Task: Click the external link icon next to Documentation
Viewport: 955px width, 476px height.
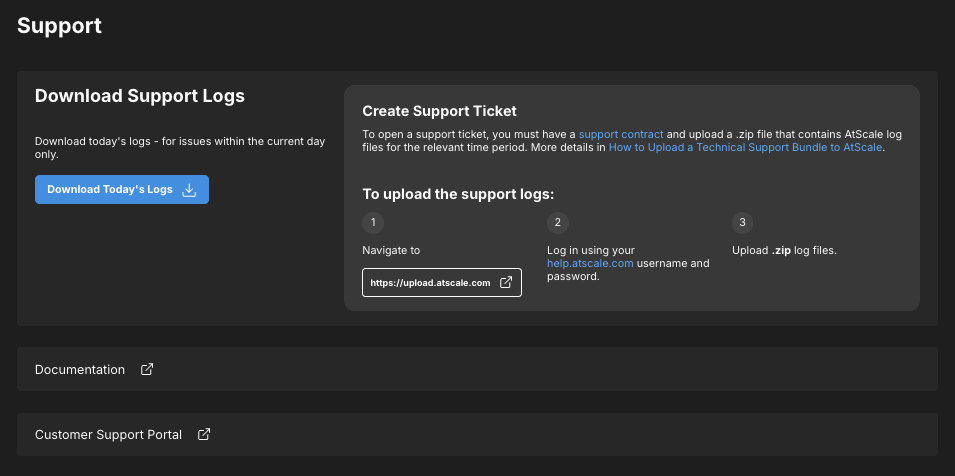Action: (x=147, y=369)
